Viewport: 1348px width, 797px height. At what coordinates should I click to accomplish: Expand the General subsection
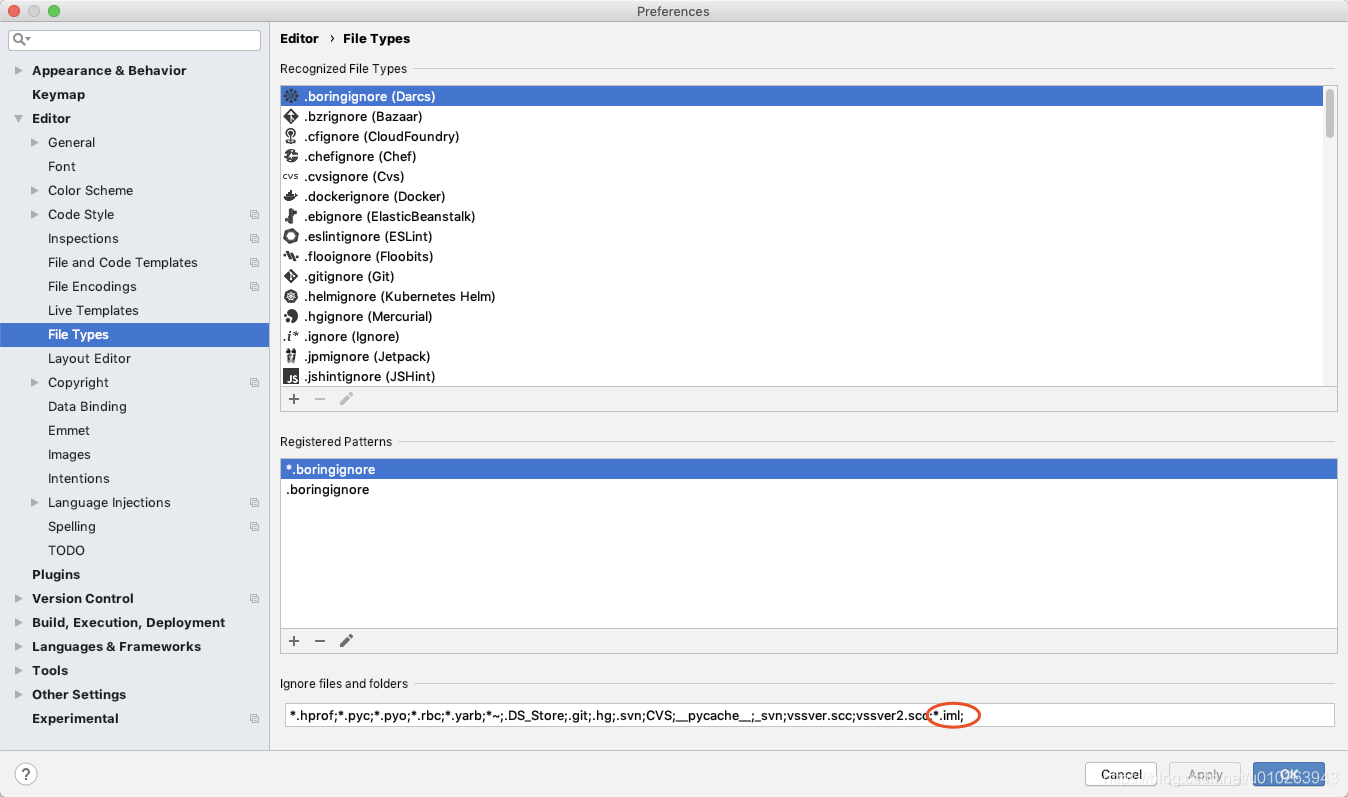(x=35, y=142)
